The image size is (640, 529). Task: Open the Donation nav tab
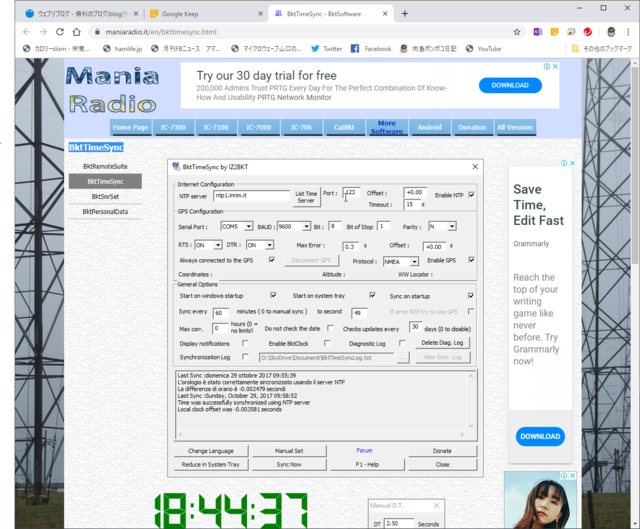pyautogui.click(x=472, y=127)
